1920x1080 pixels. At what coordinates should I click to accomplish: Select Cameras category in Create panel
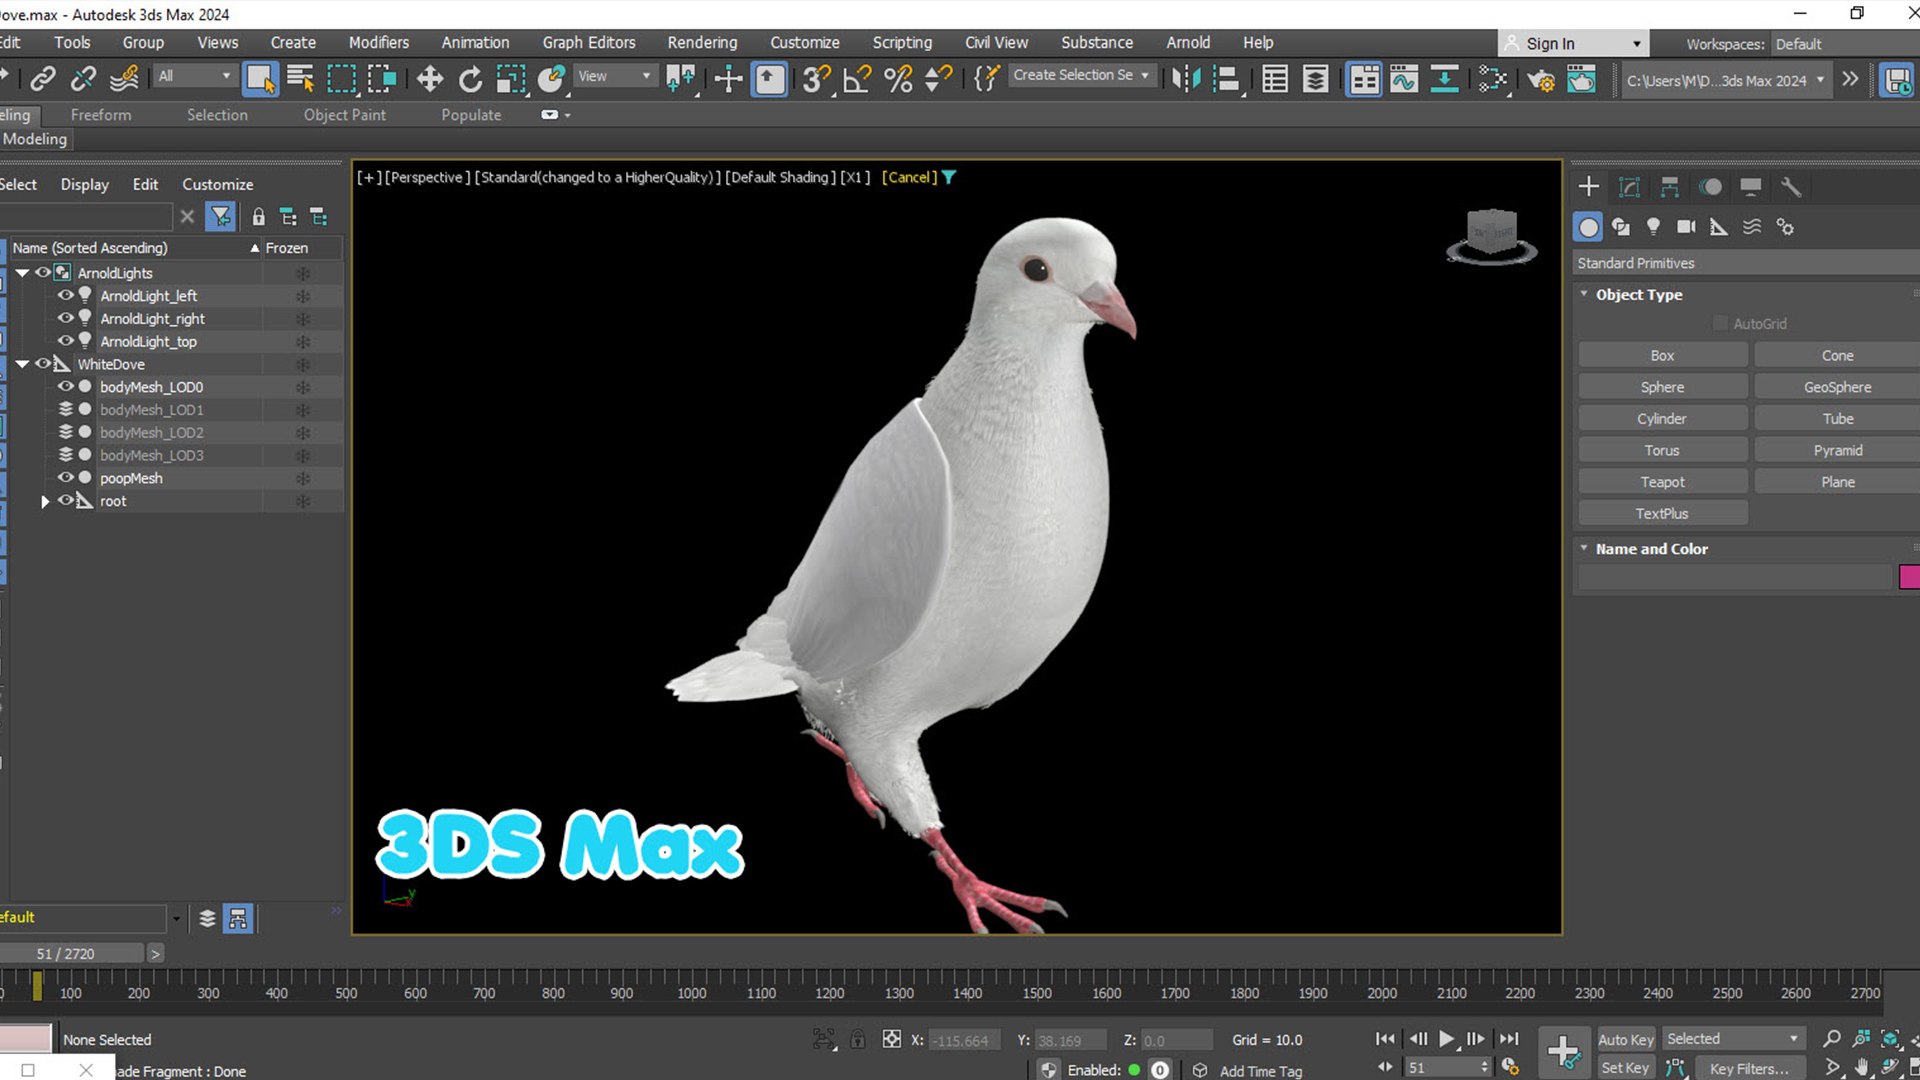[x=1686, y=227]
